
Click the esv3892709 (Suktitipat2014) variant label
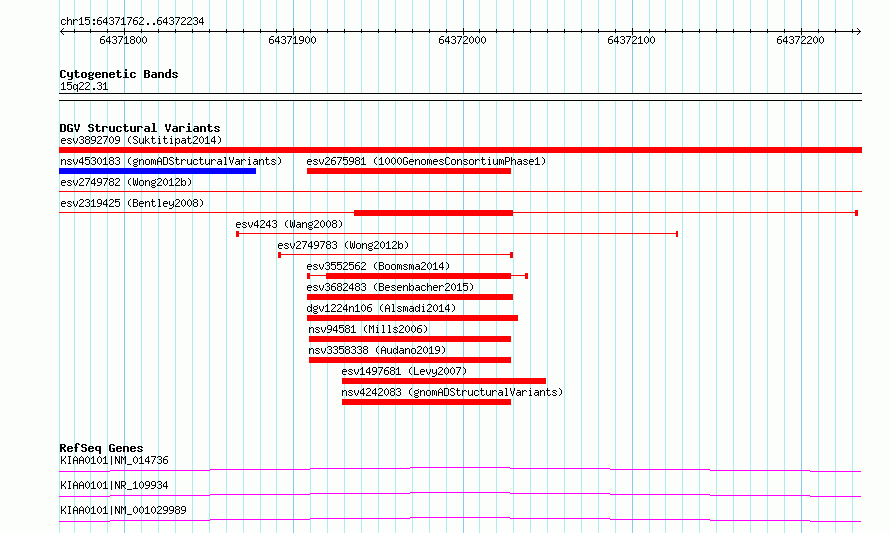[x=141, y=140]
